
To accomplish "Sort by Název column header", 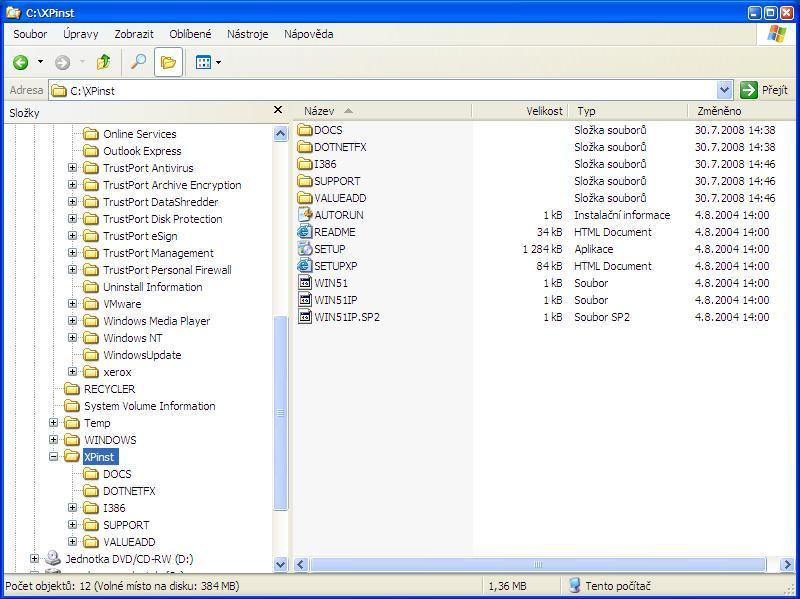I will [383, 111].
